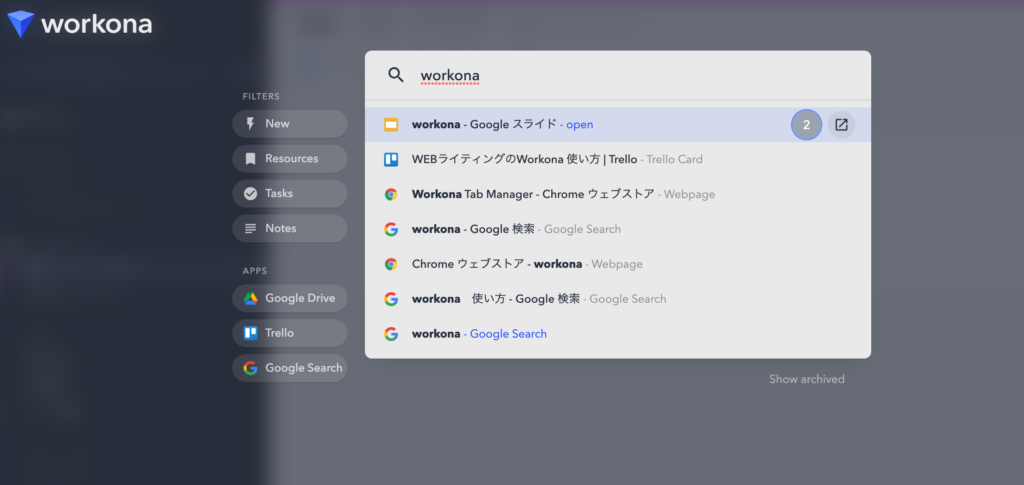The height and width of the screenshot is (485, 1024).
Task: Click Show archived
Action: pyautogui.click(x=807, y=379)
